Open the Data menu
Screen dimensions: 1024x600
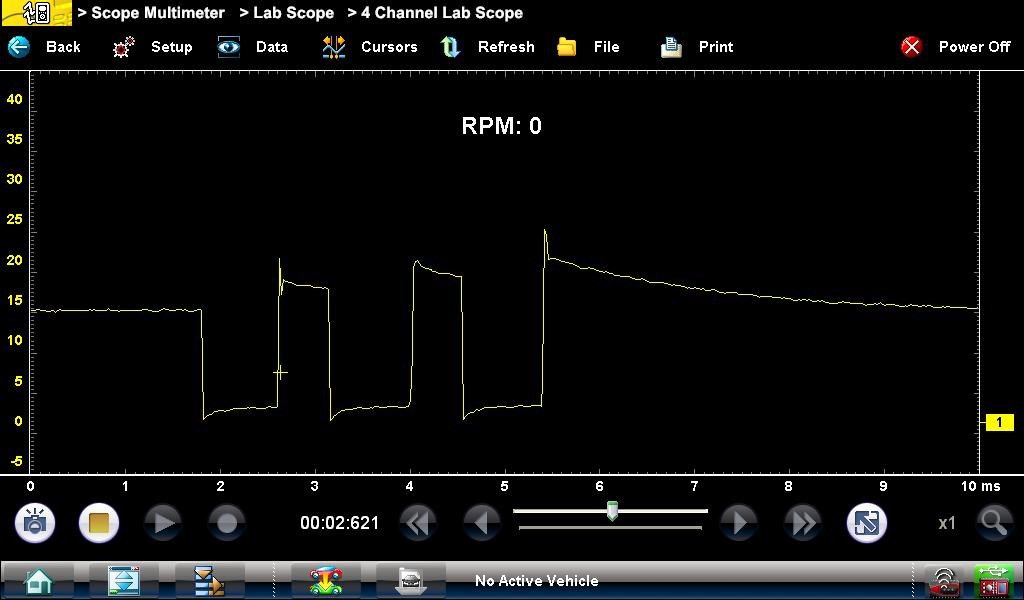[x=254, y=47]
